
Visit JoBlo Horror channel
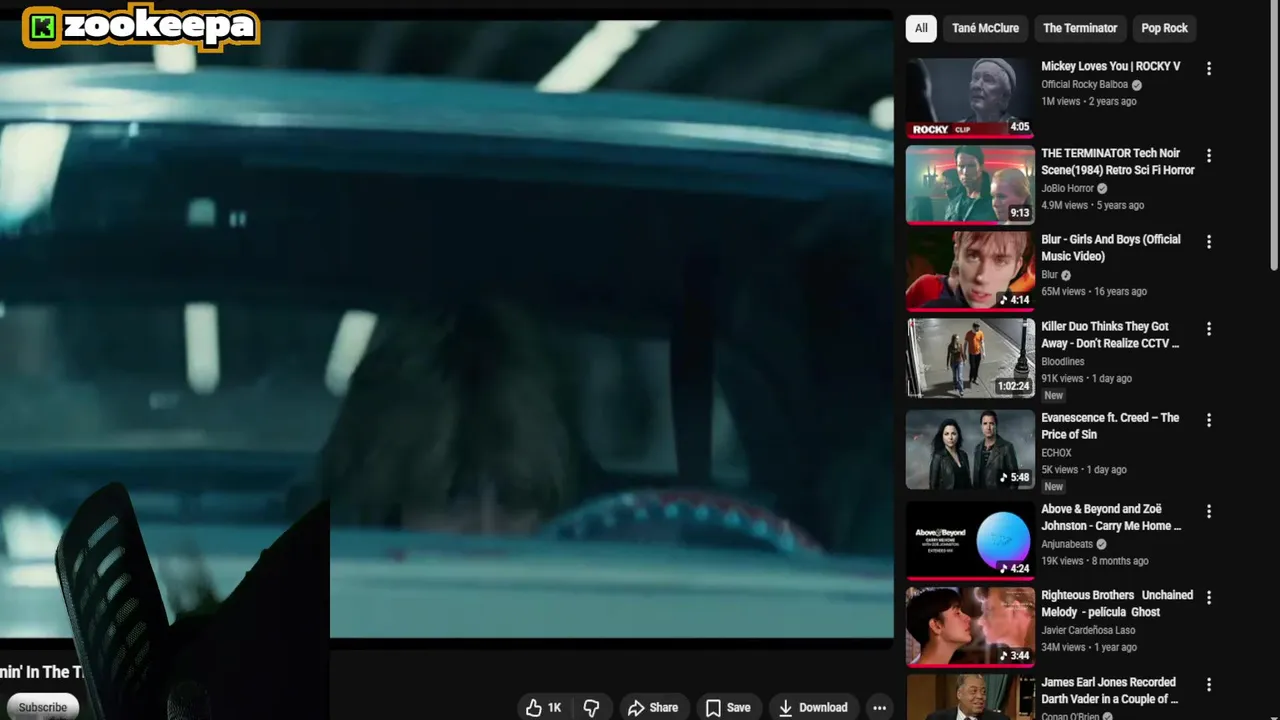pos(1067,188)
